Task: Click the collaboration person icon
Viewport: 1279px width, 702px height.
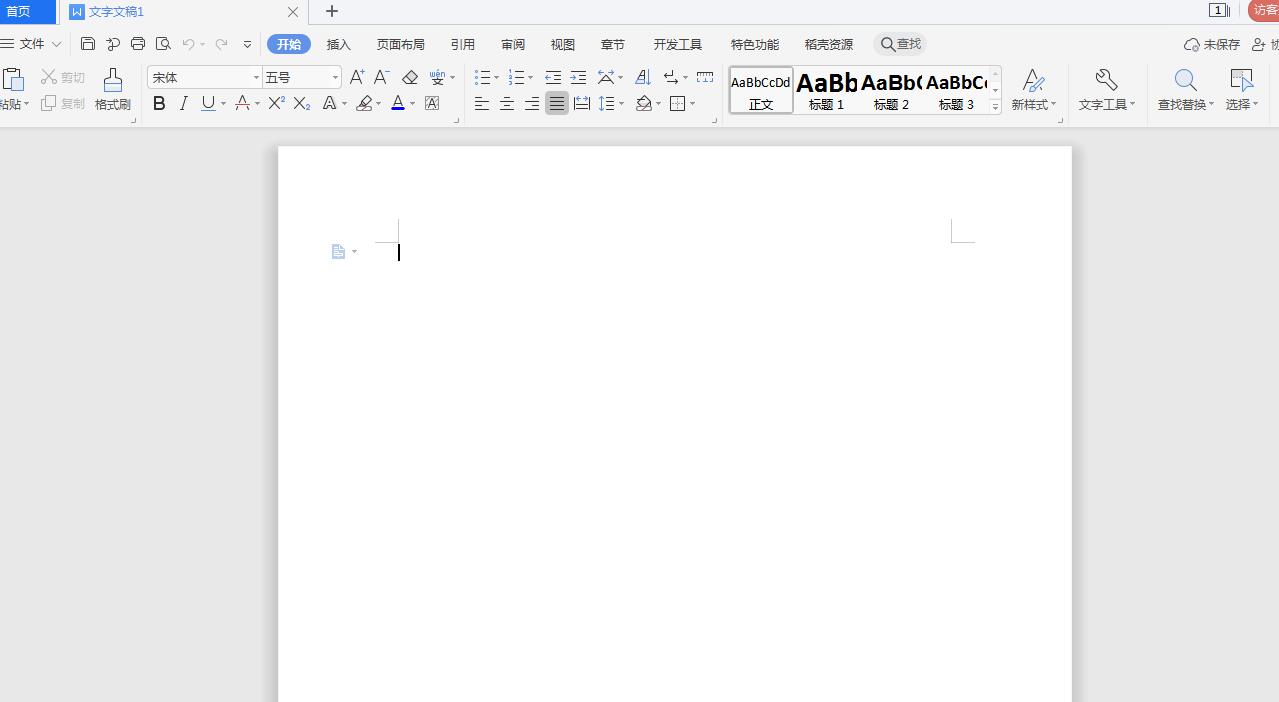Action: pyautogui.click(x=1259, y=44)
